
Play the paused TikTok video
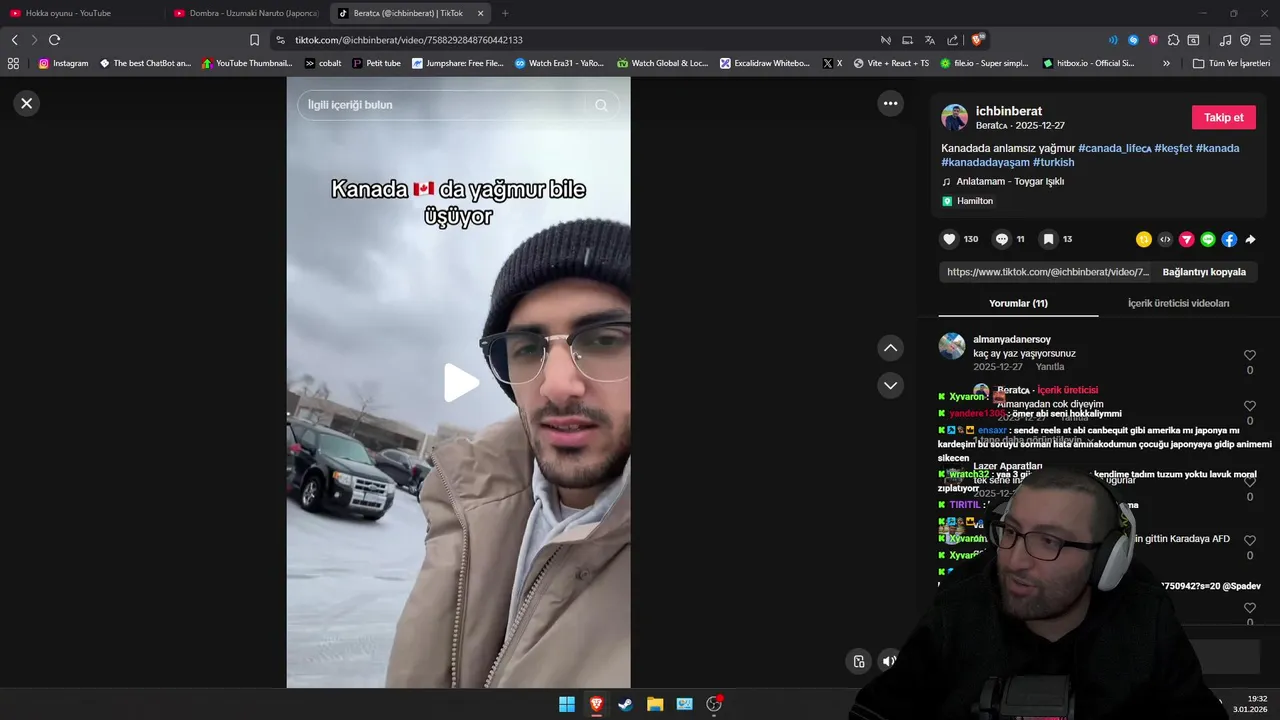click(x=460, y=383)
